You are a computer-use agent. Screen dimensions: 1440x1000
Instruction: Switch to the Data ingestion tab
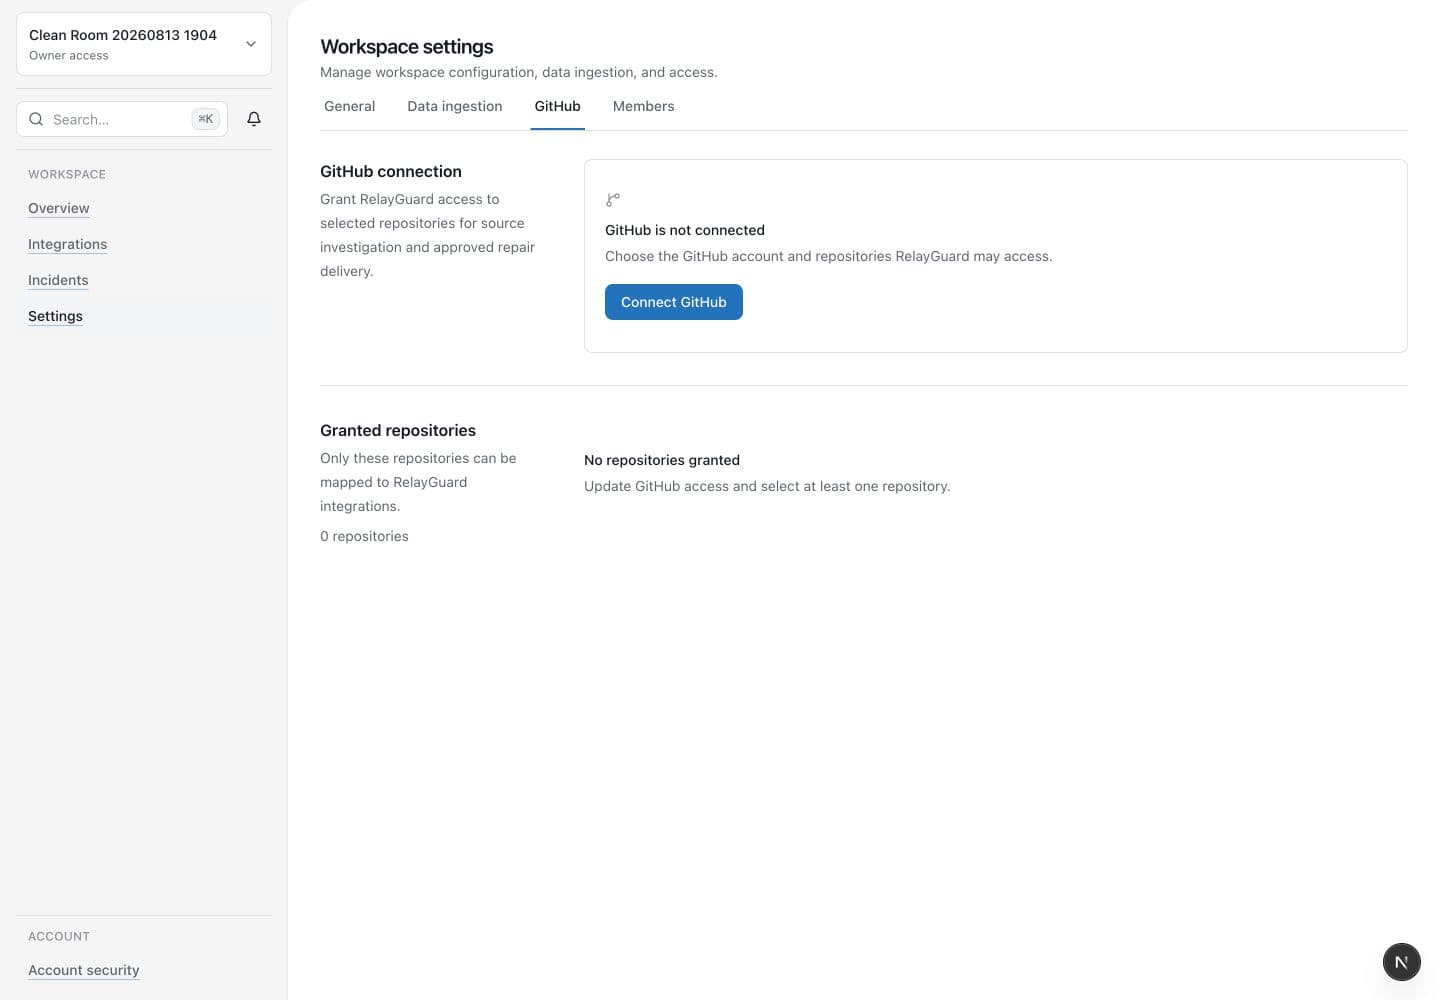[x=455, y=106]
